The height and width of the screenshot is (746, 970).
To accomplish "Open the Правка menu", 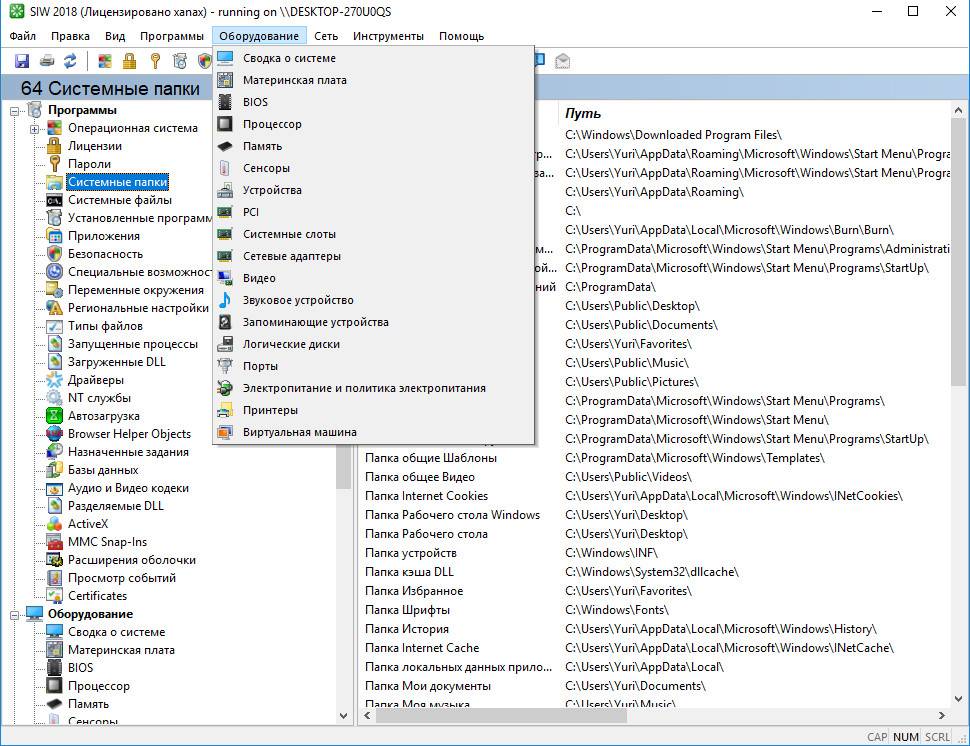I will pyautogui.click(x=70, y=36).
